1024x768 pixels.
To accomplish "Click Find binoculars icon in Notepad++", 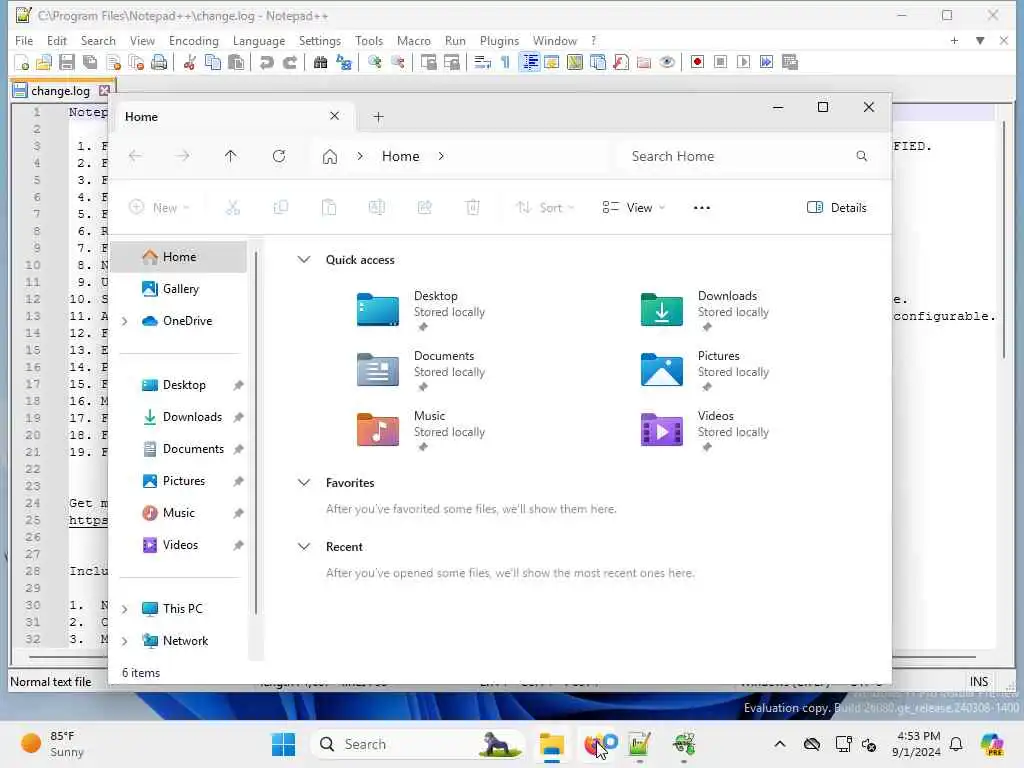I will (321, 63).
